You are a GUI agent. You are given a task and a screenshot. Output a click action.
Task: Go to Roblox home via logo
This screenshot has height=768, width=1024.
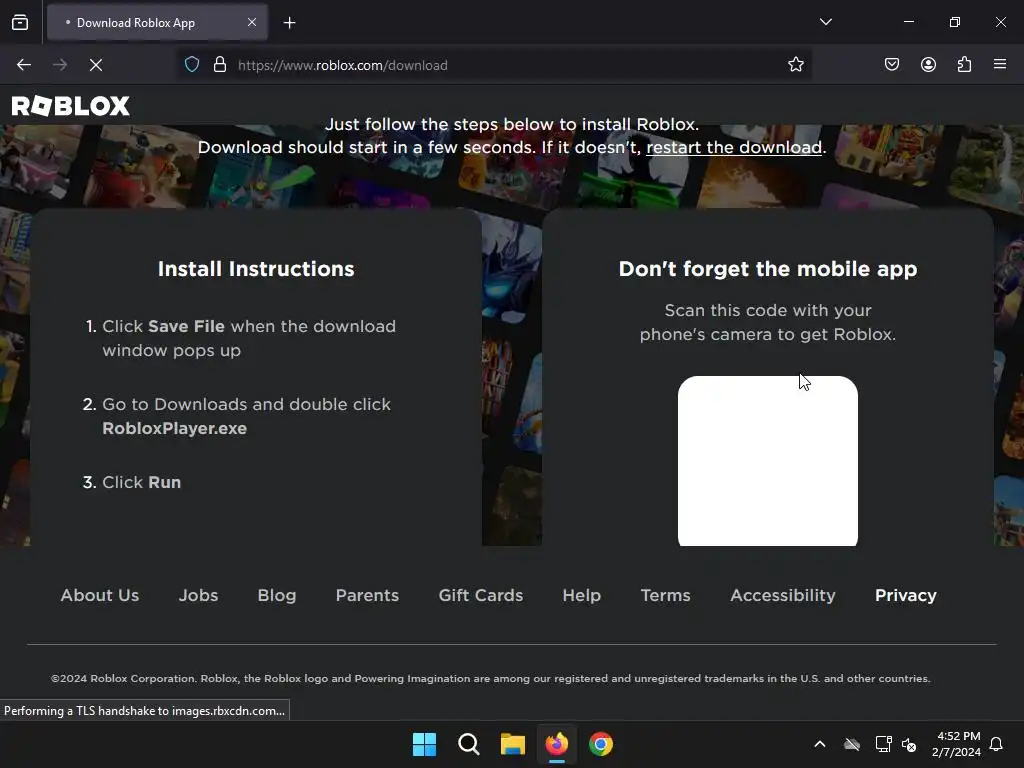coord(71,106)
